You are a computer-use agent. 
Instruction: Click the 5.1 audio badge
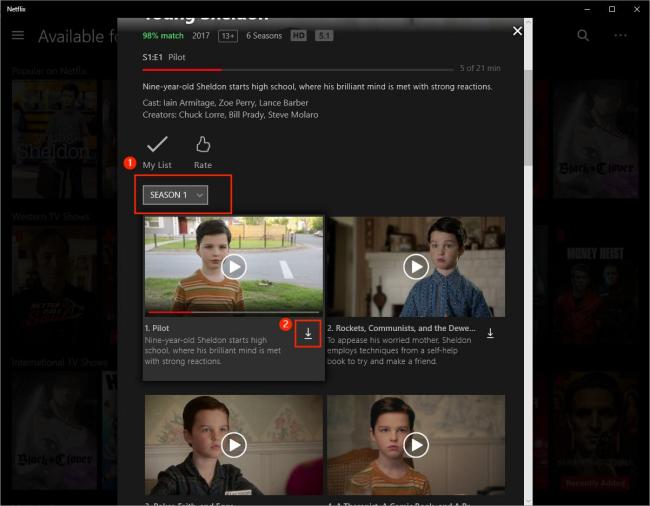(x=324, y=36)
